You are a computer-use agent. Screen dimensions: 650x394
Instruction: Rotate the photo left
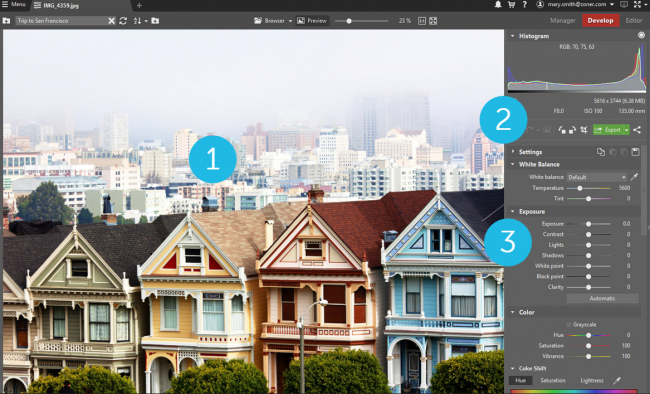562,130
